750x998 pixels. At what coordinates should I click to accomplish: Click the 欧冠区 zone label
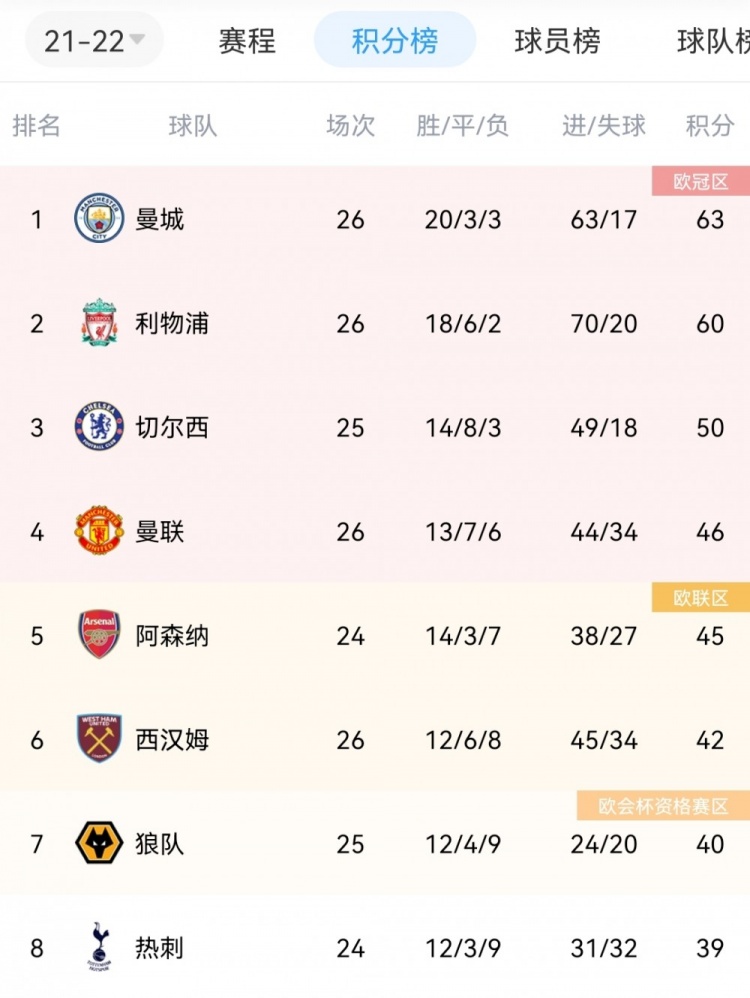point(700,181)
